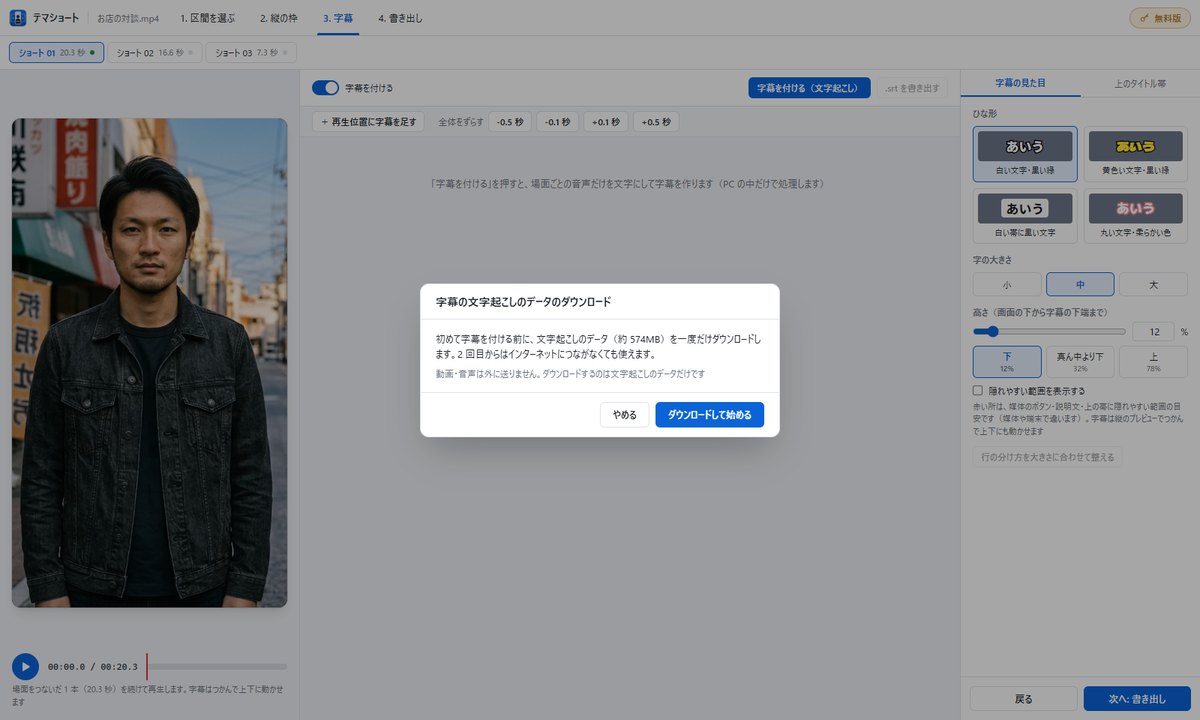Adjust the 高さ slider handle

993,331
